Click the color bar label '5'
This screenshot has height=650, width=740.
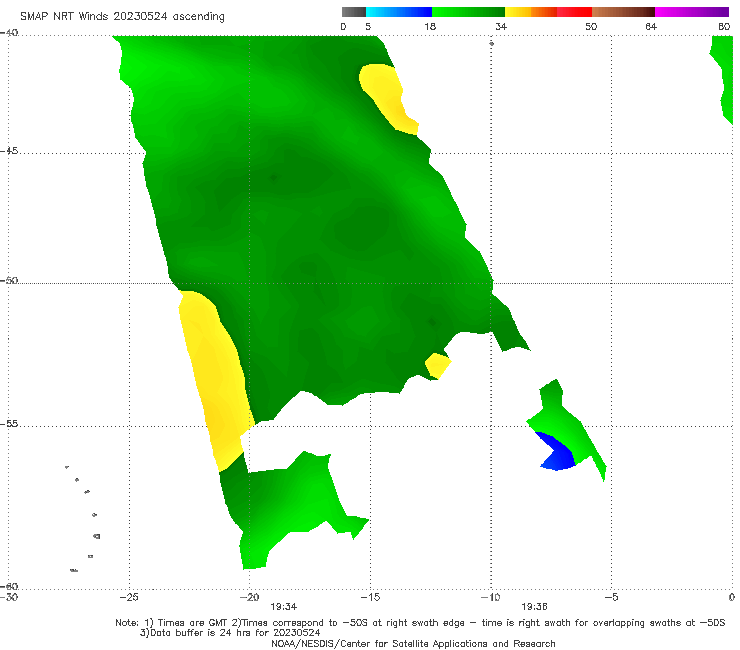pyautogui.click(x=368, y=26)
